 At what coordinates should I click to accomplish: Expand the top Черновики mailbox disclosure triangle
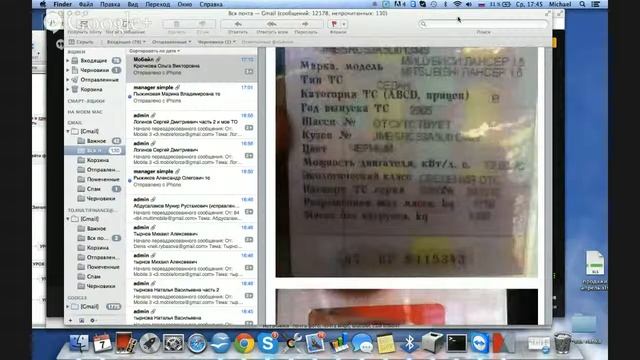coord(68,70)
